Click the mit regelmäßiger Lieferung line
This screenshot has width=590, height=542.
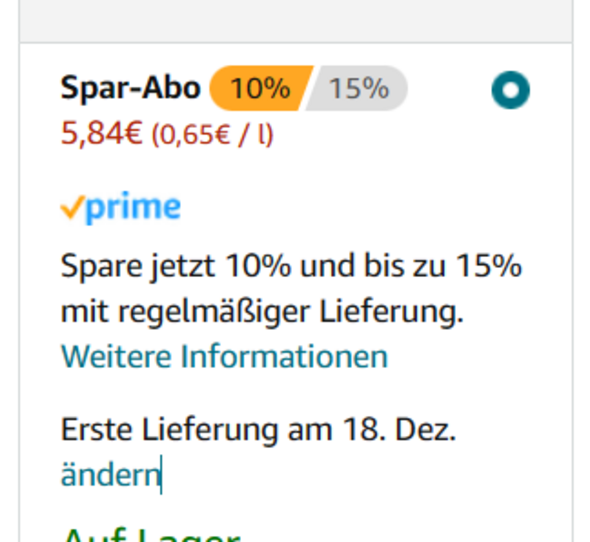point(262,312)
